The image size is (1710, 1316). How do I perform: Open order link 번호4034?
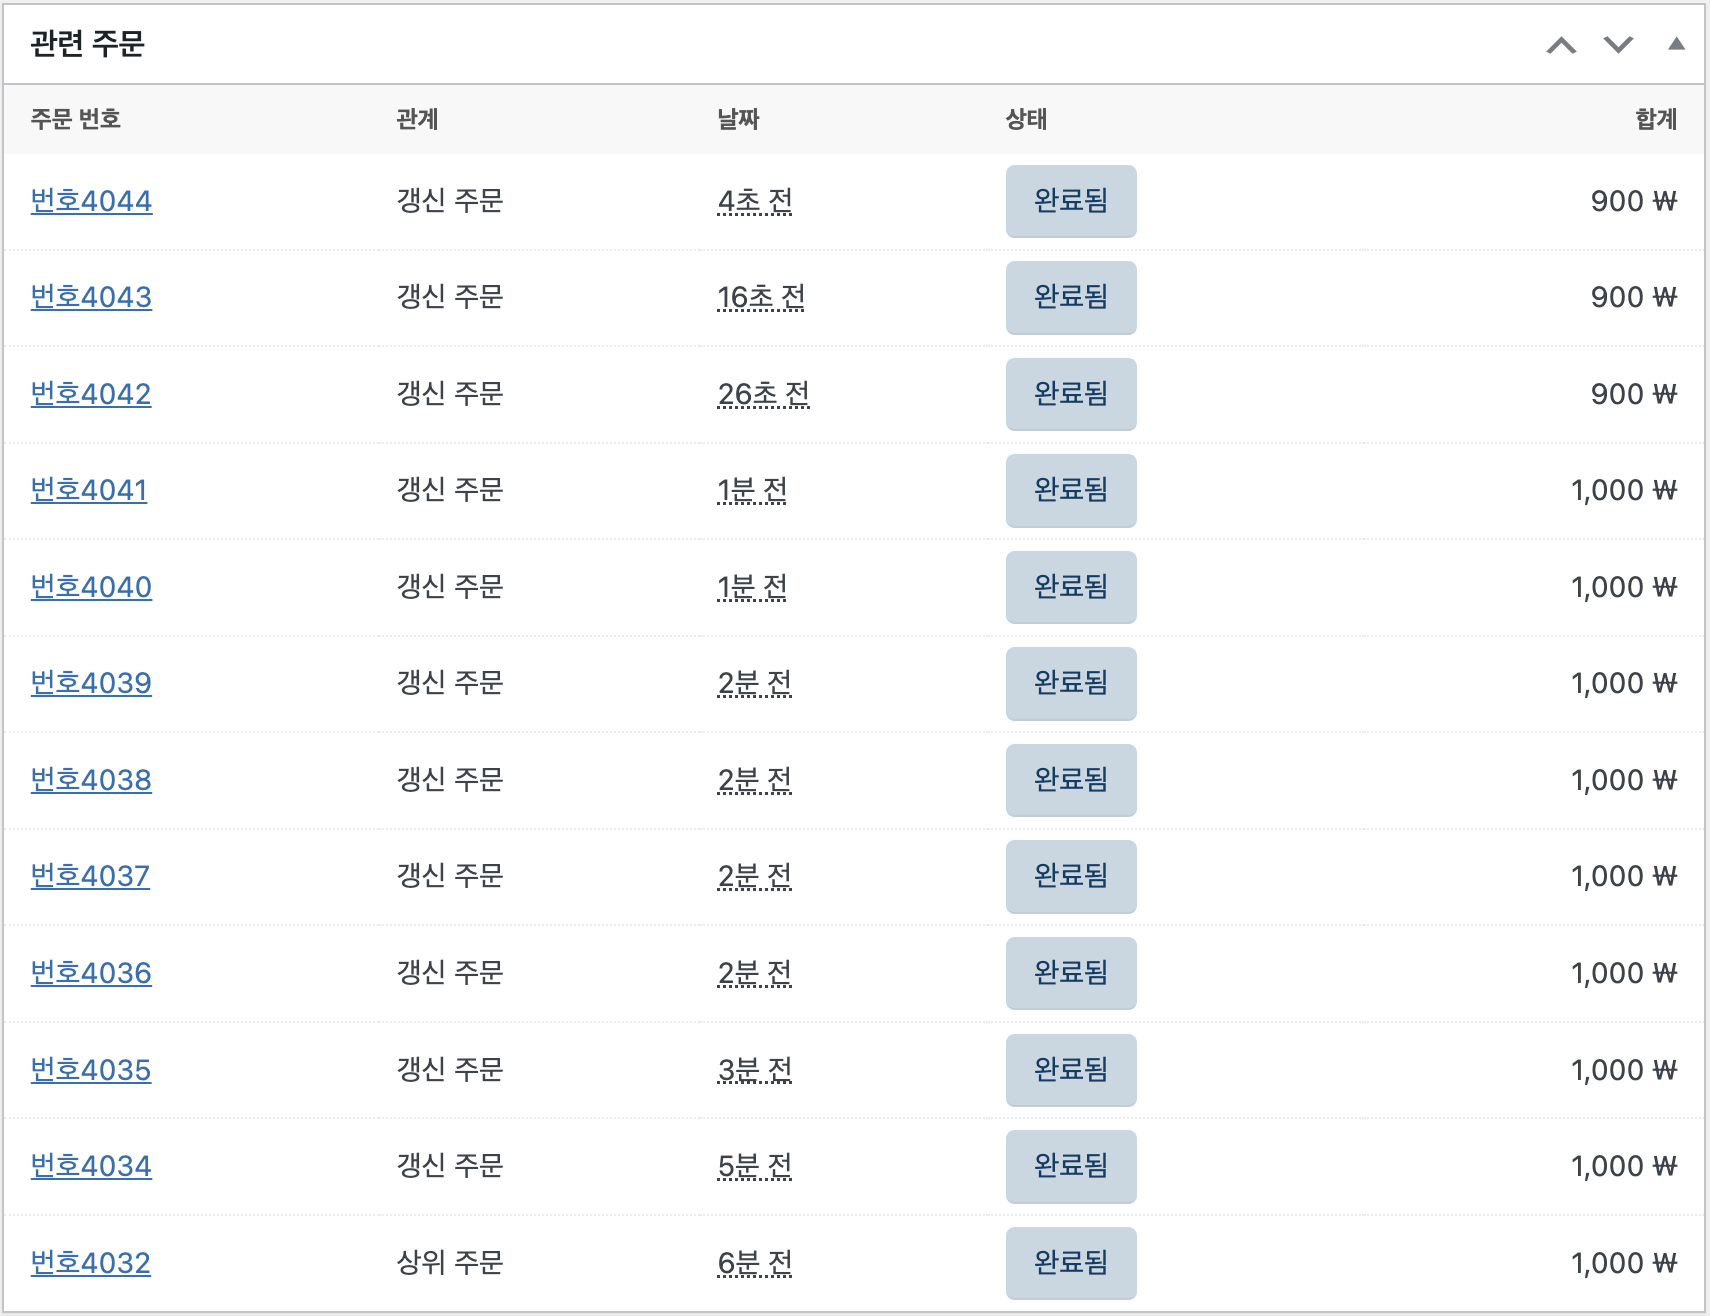tap(91, 1166)
